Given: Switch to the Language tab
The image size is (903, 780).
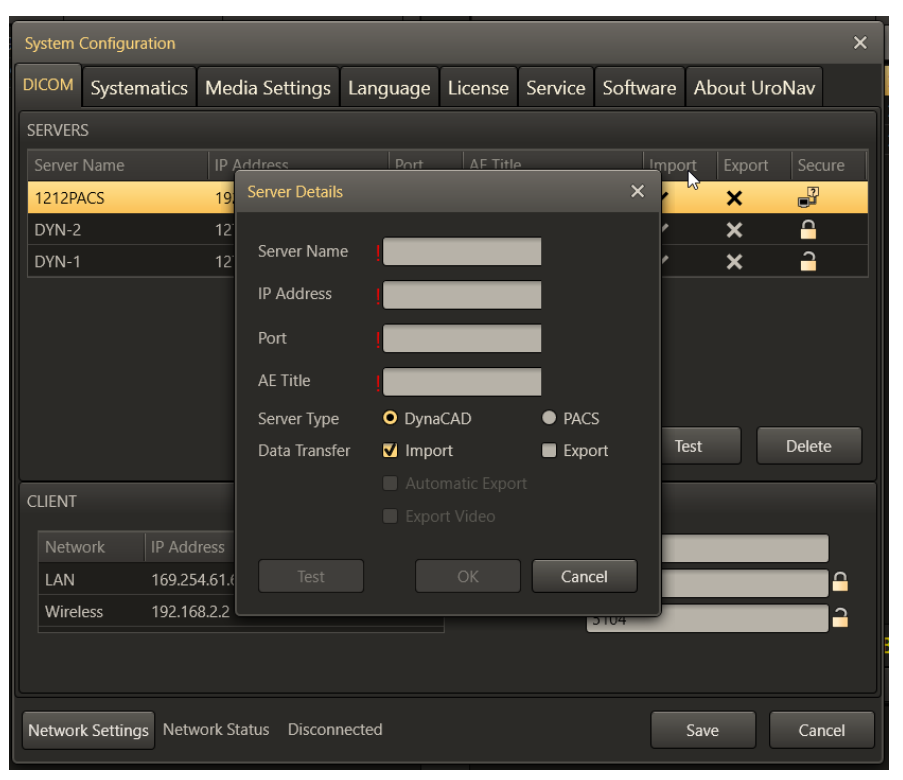Looking at the screenshot, I should point(389,88).
